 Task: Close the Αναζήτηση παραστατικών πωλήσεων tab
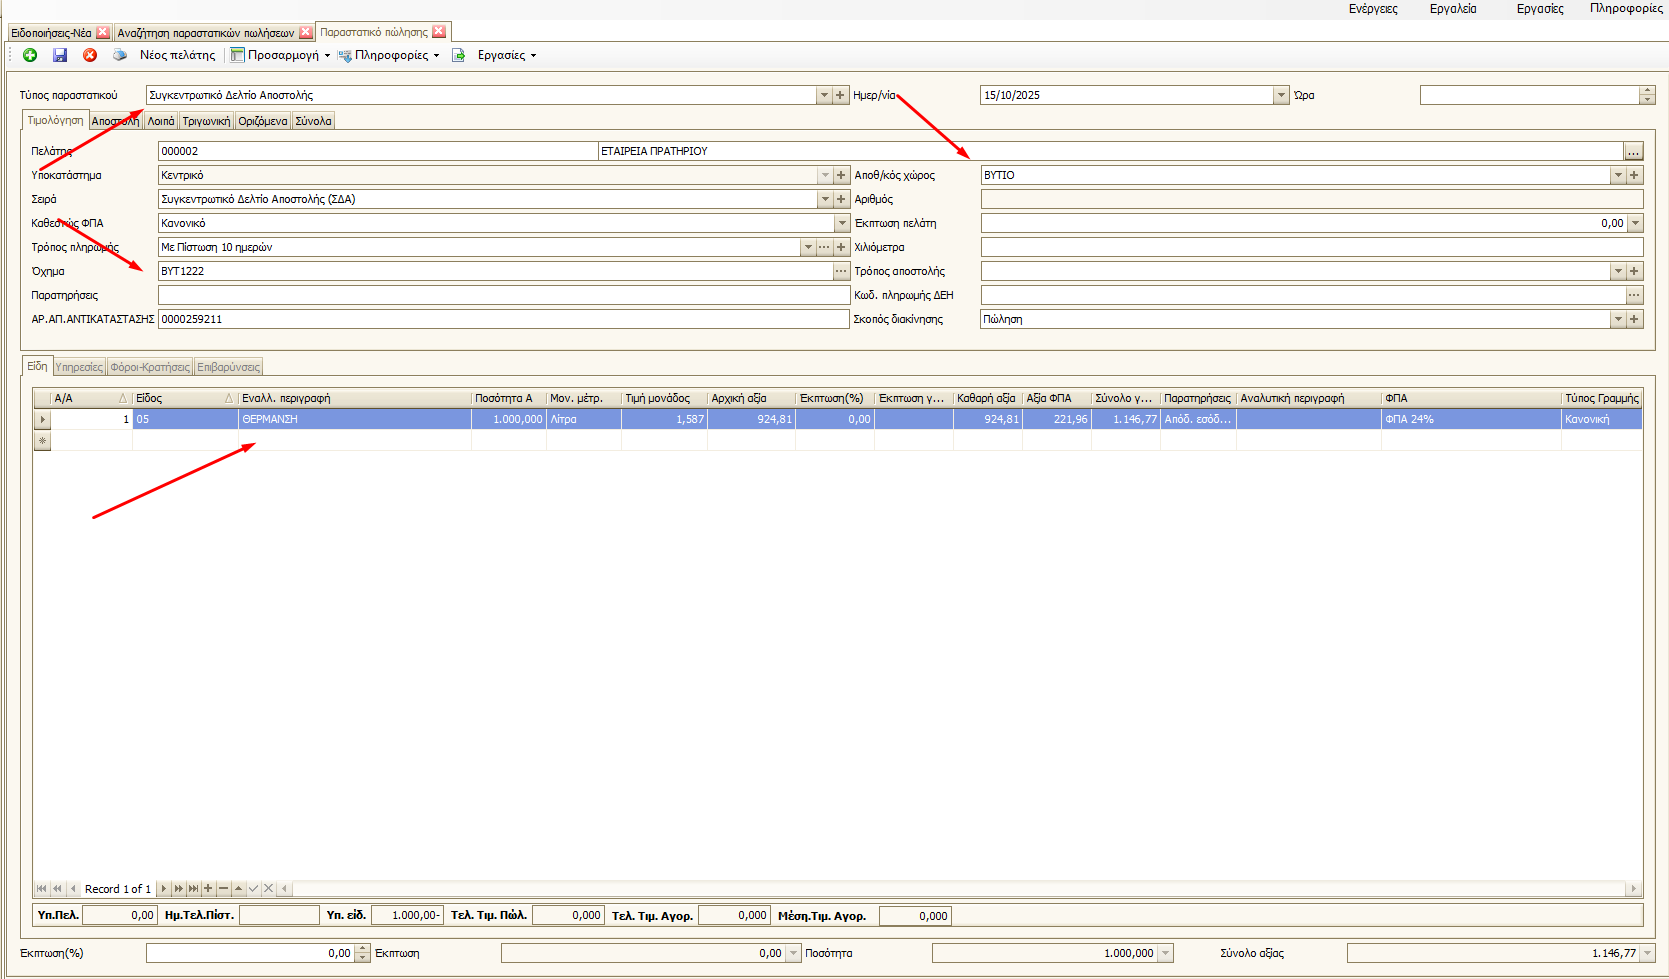pyautogui.click(x=306, y=32)
